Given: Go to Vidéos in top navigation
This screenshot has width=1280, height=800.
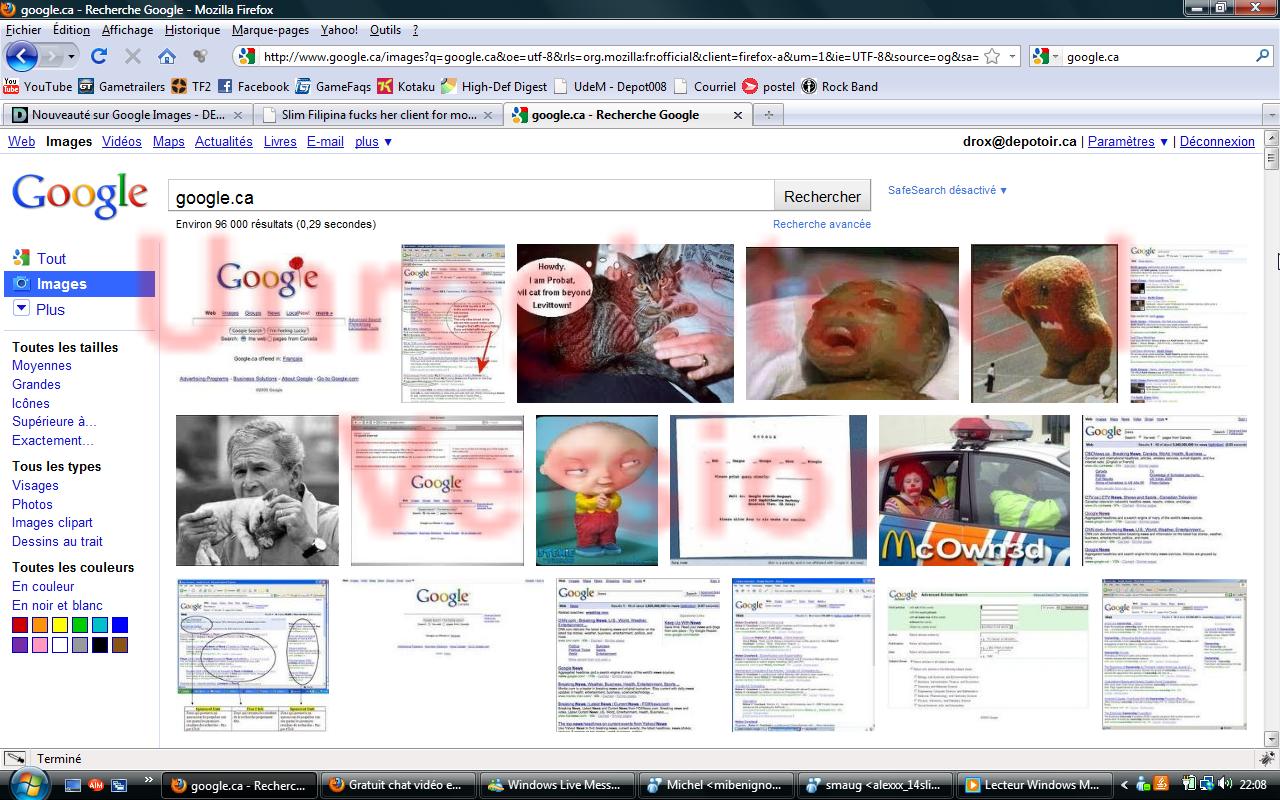Looking at the screenshot, I should pyautogui.click(x=122, y=141).
